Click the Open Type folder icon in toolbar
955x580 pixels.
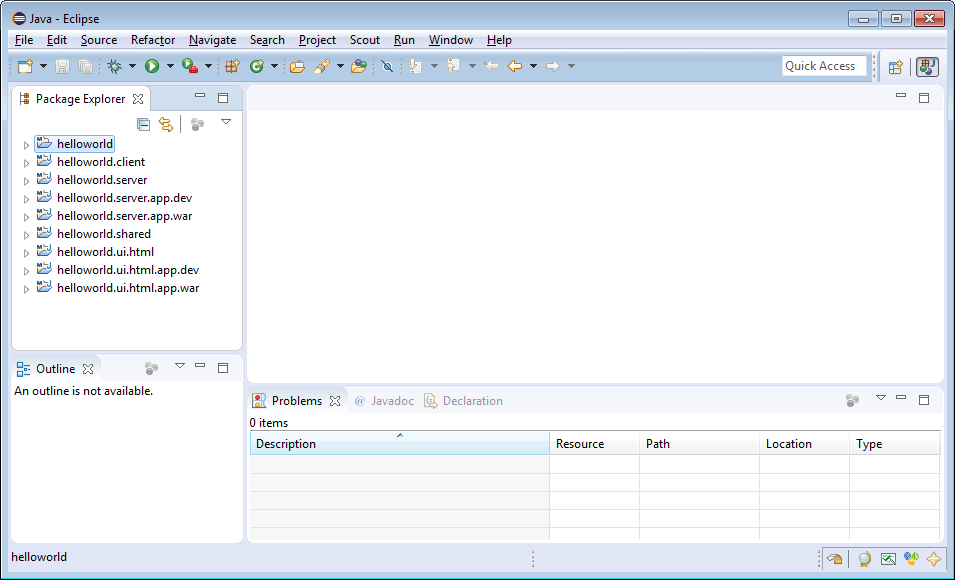[297, 66]
